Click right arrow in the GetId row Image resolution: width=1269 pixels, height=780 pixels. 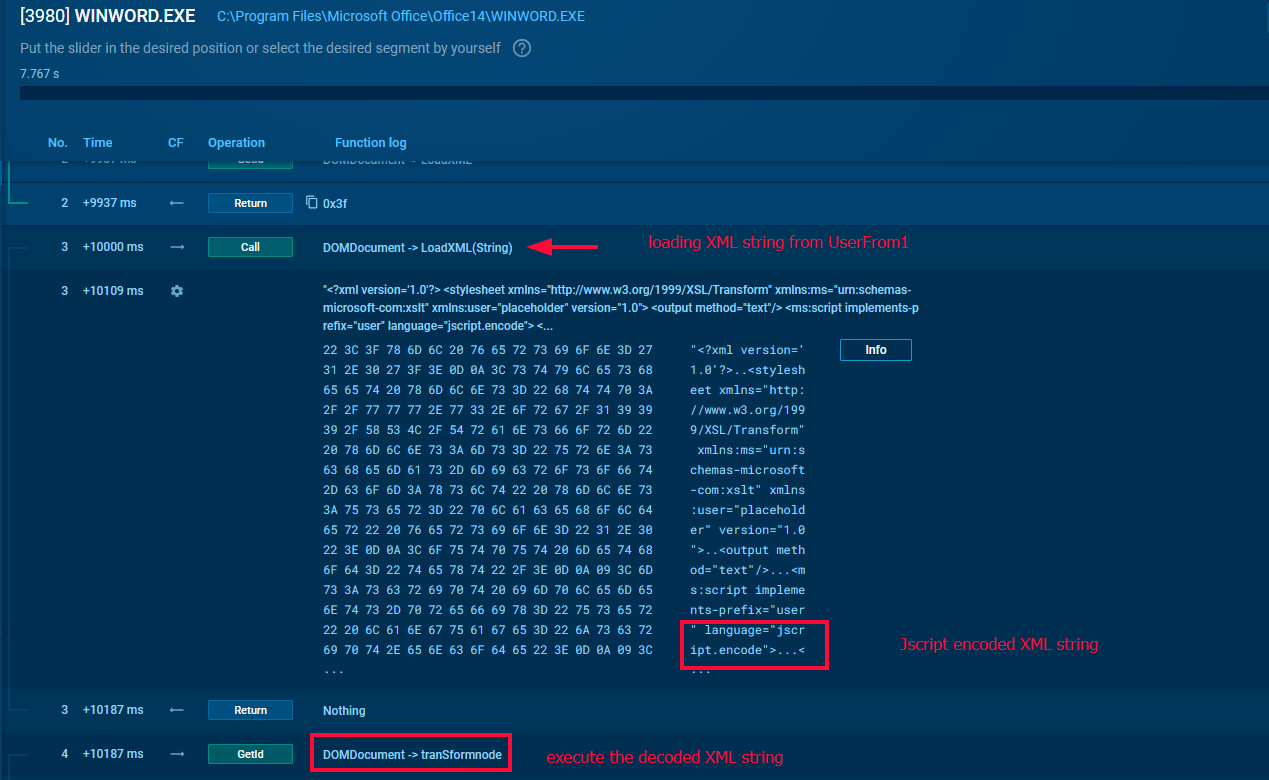[x=177, y=754]
